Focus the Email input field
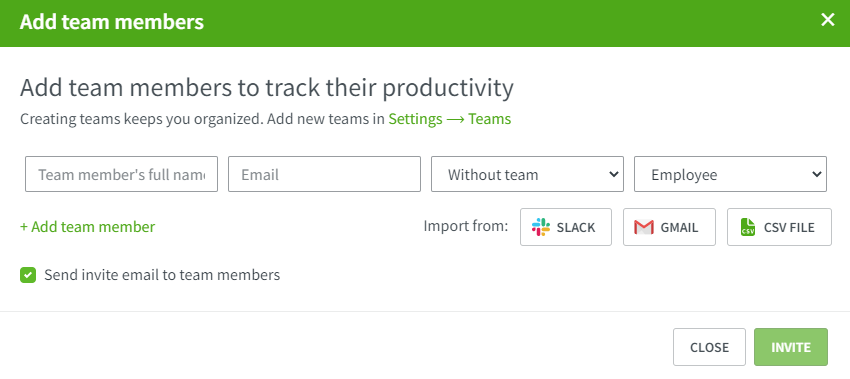The height and width of the screenshot is (379, 850). point(324,174)
